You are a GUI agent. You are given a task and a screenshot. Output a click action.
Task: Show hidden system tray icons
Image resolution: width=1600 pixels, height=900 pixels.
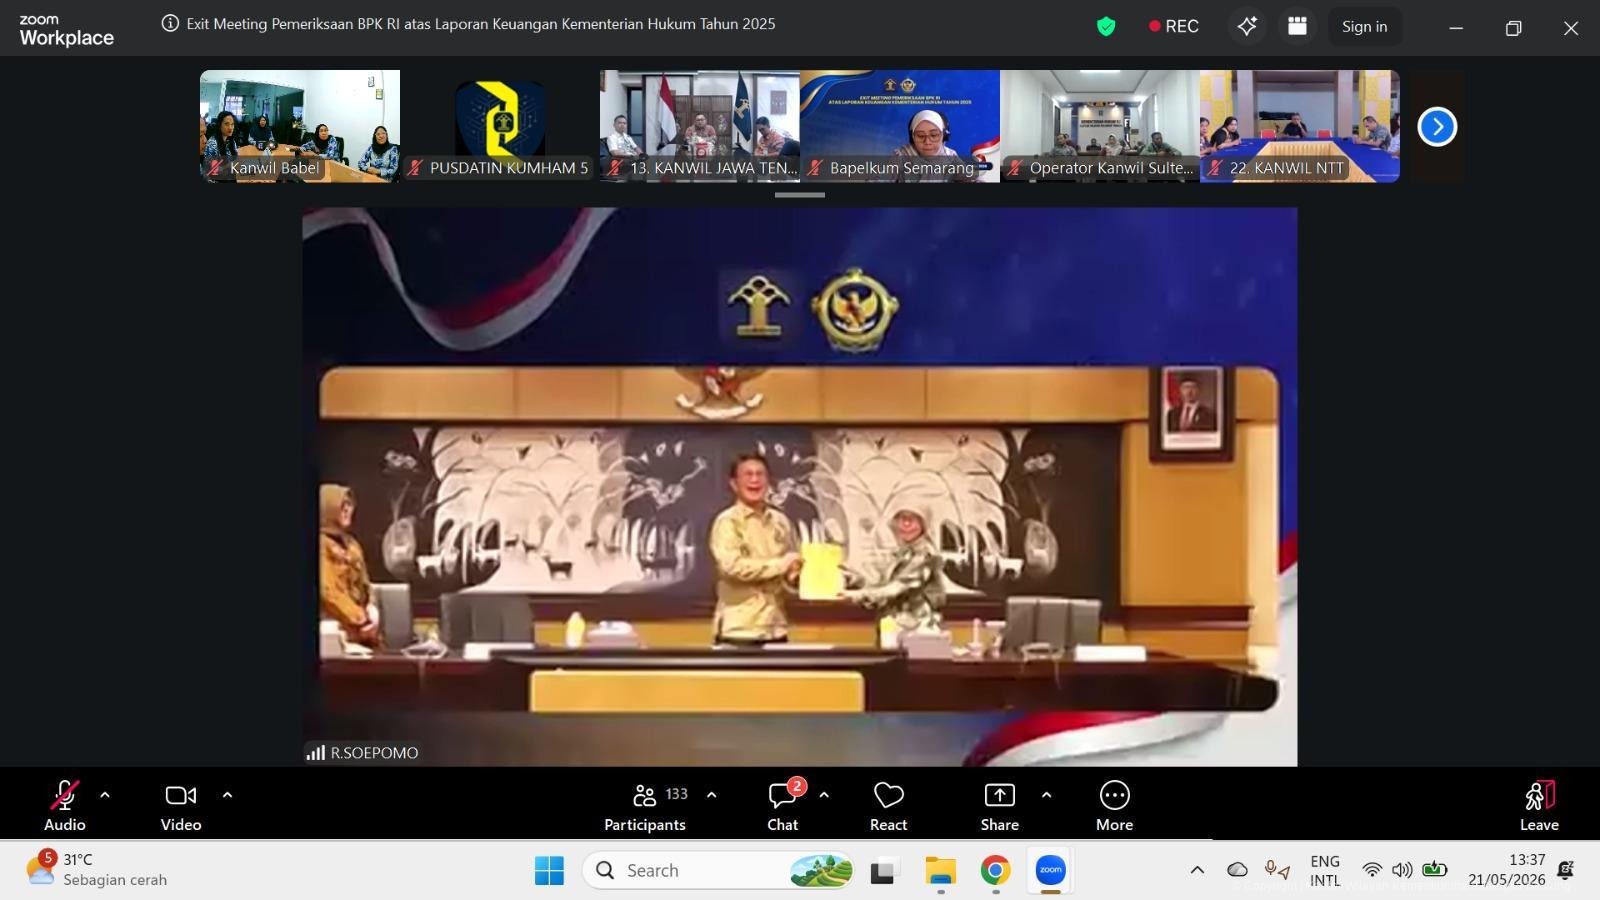pos(1197,870)
